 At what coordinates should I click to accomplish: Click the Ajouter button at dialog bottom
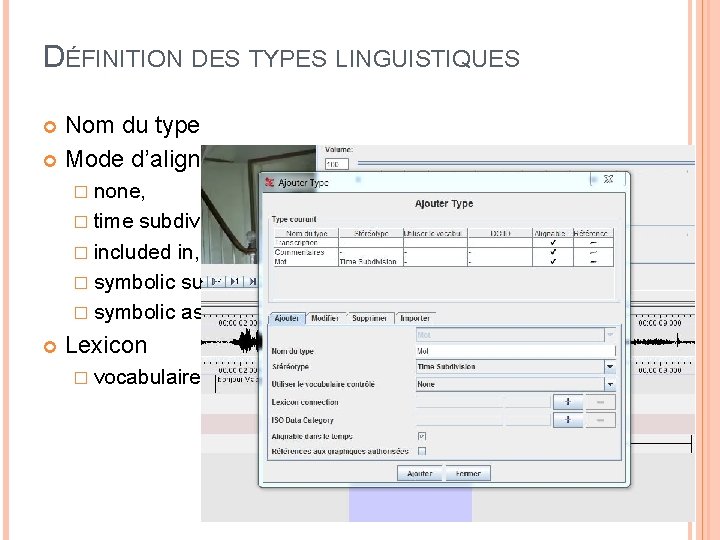pos(420,473)
